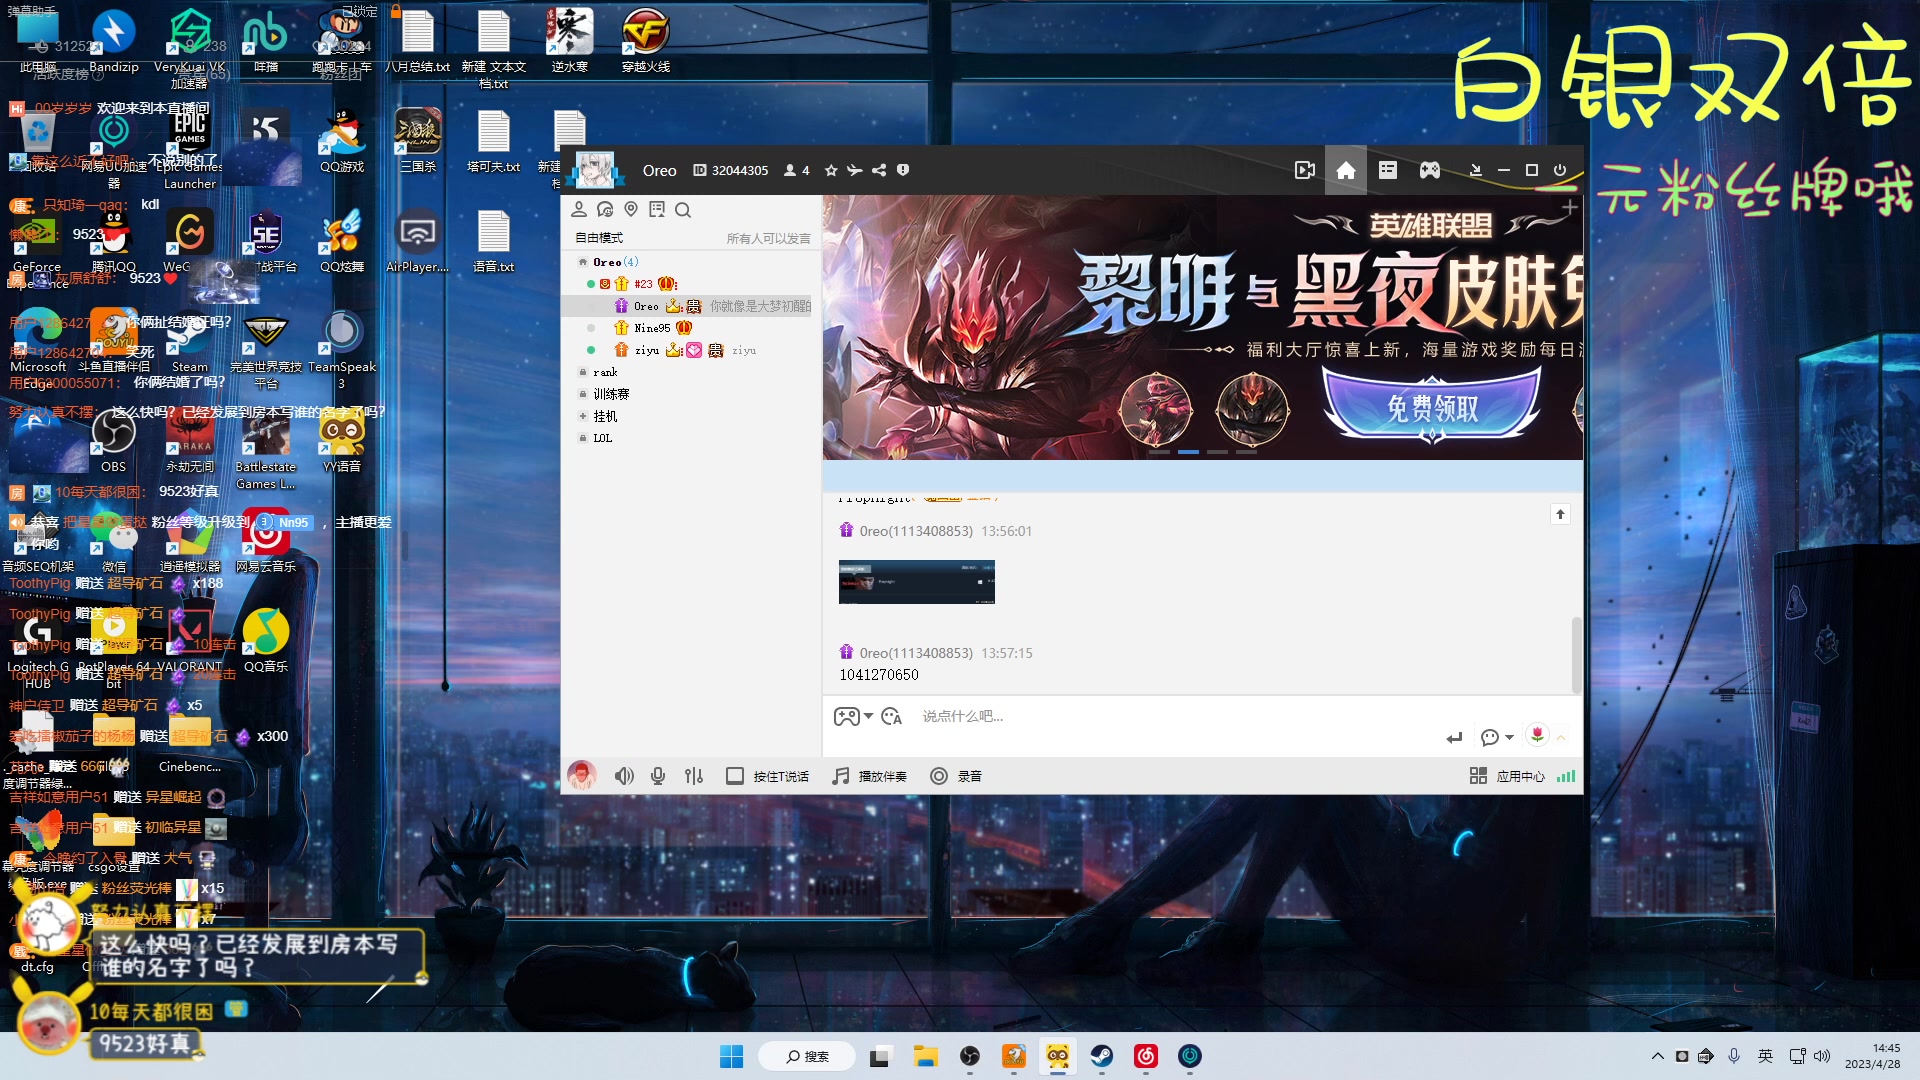Collapse the Oreo(4) root channel
The image size is (1920, 1080).
[583, 262]
